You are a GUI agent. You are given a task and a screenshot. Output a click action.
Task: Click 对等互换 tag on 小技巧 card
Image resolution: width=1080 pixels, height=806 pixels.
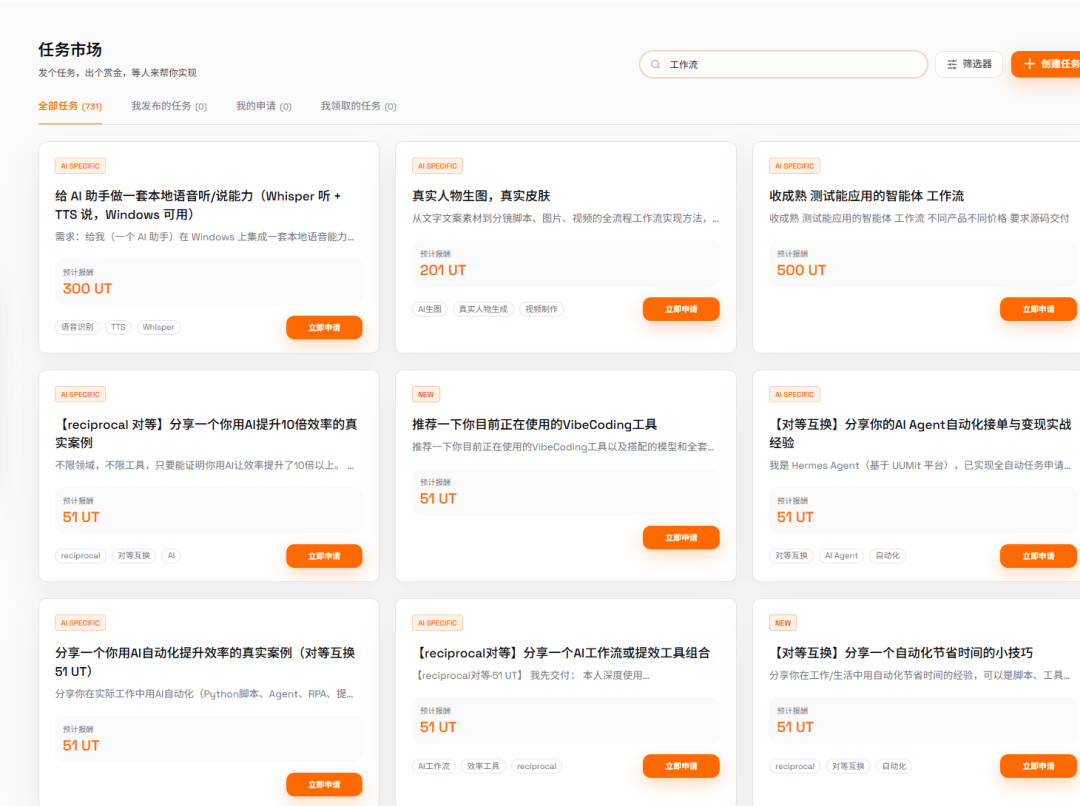[x=848, y=766]
